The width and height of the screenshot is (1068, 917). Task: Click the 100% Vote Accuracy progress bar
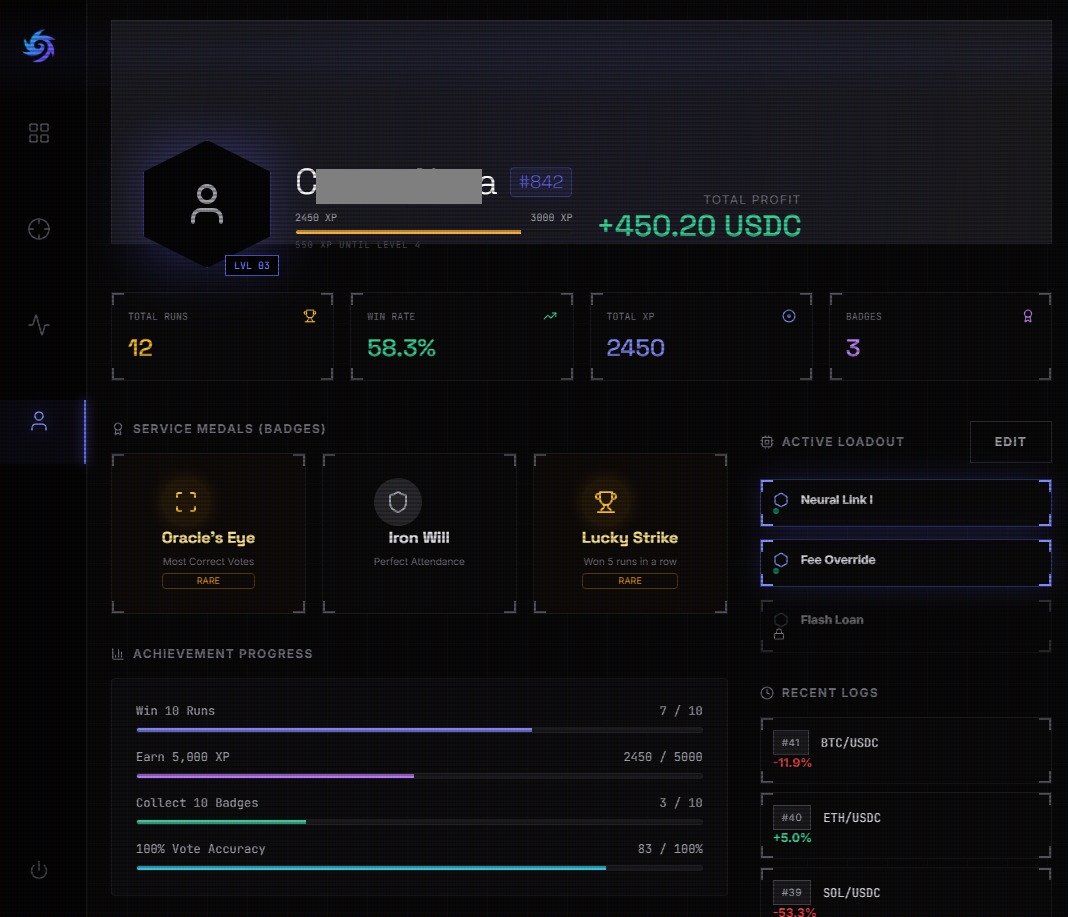click(x=420, y=868)
